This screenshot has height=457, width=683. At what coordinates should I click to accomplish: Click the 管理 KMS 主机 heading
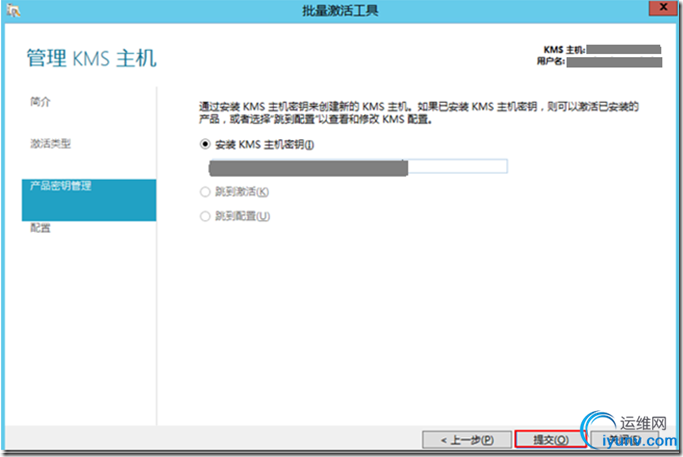(91, 58)
